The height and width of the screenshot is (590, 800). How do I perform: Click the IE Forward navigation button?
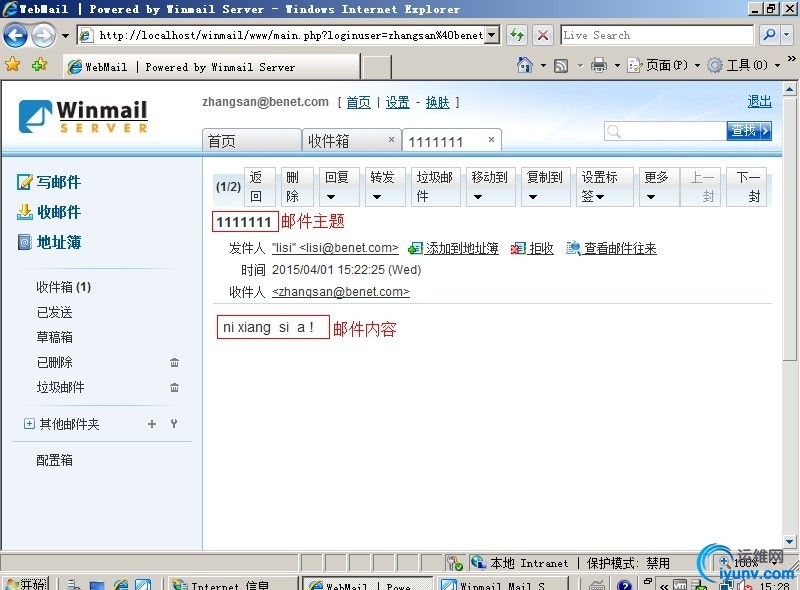tap(43, 35)
